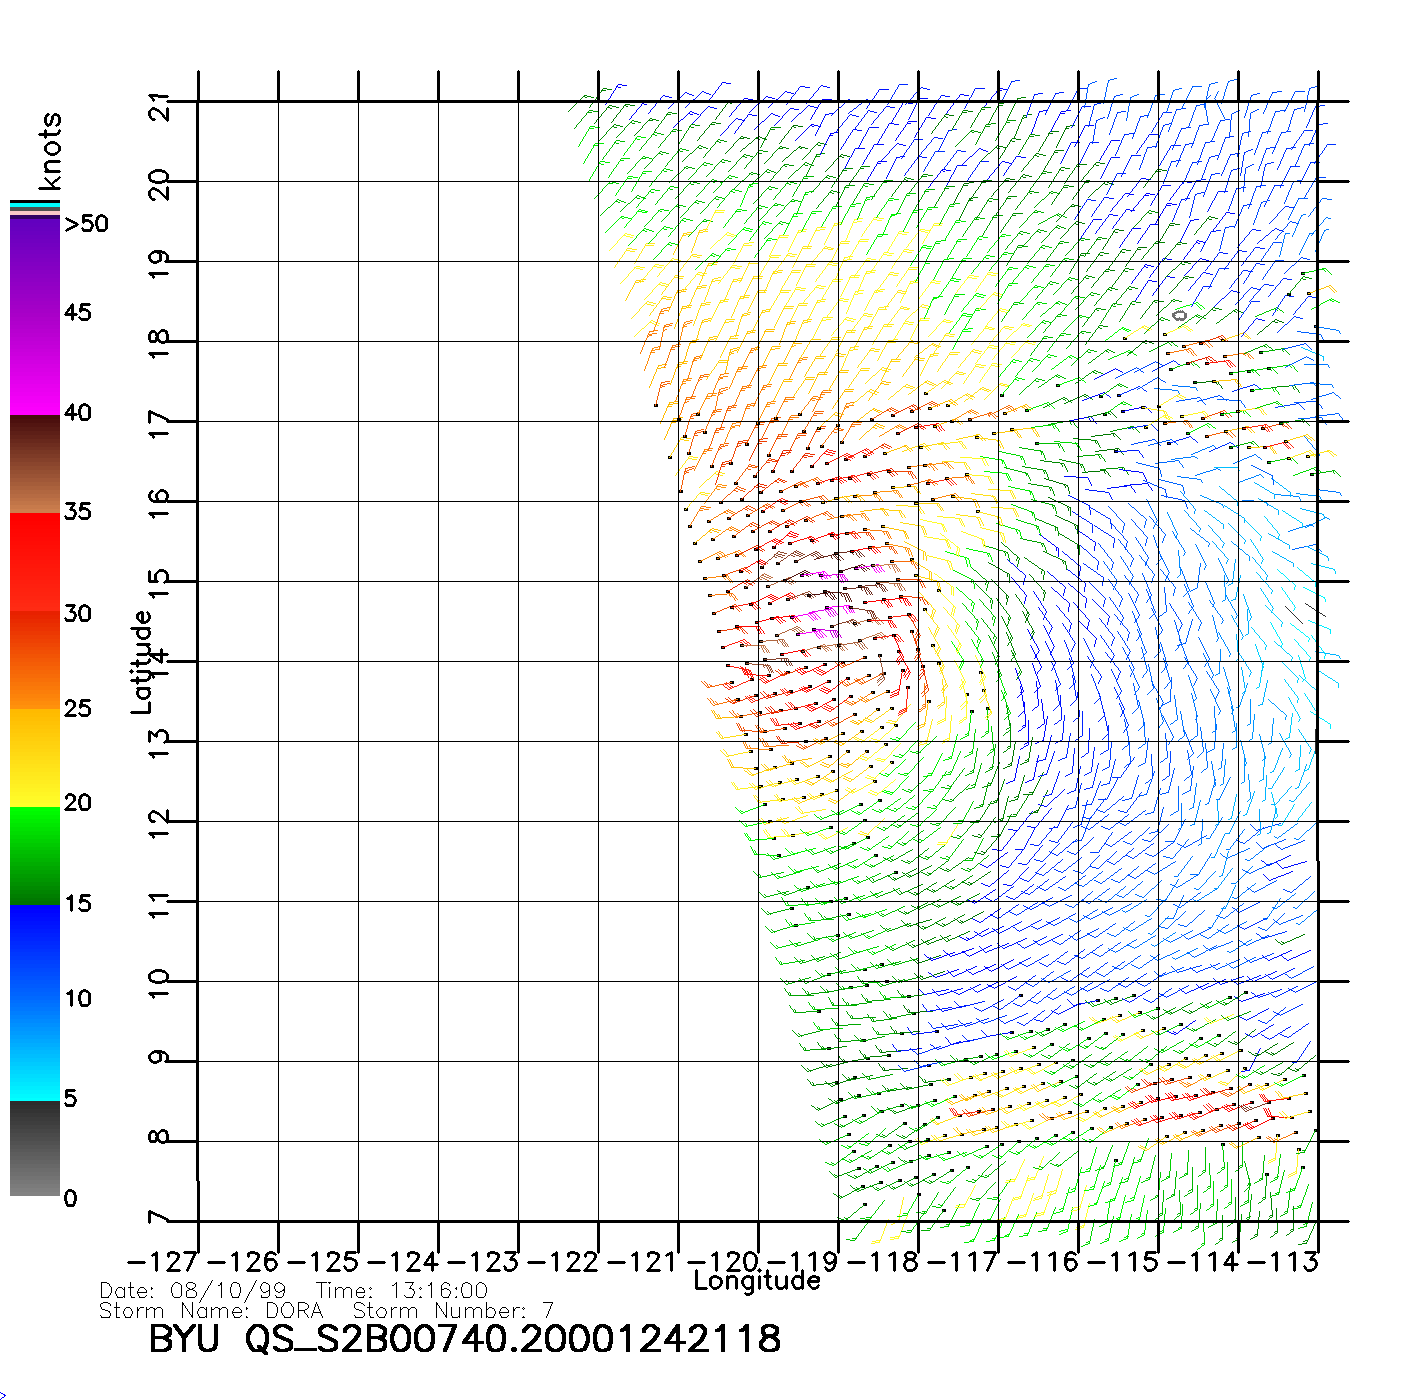The width and height of the screenshot is (1420, 1400).
Task: Click the magenta 40–45 knots legend segment
Action: (35, 365)
